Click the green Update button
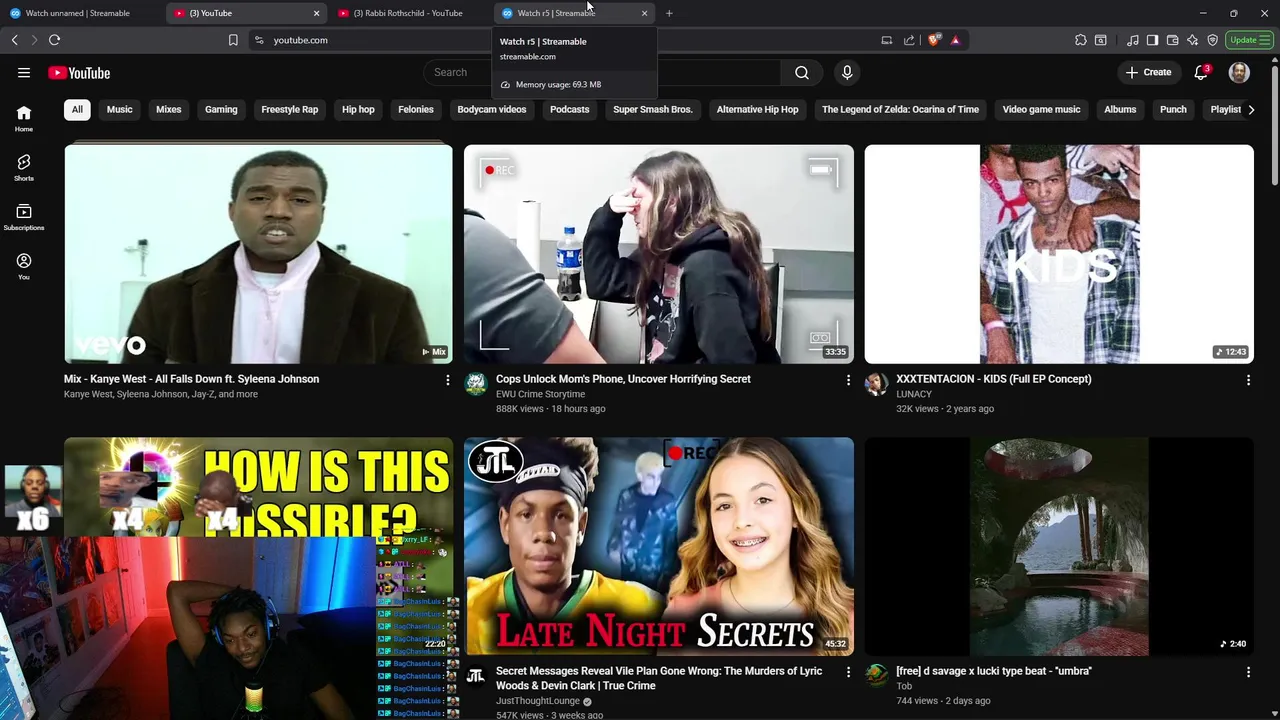This screenshot has width=1280, height=720. [x=1248, y=40]
